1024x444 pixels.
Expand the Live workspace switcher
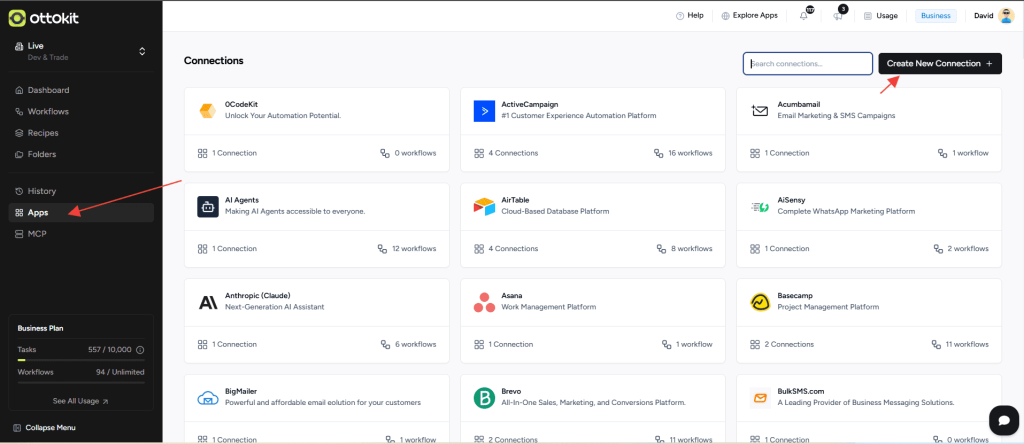tap(141, 51)
